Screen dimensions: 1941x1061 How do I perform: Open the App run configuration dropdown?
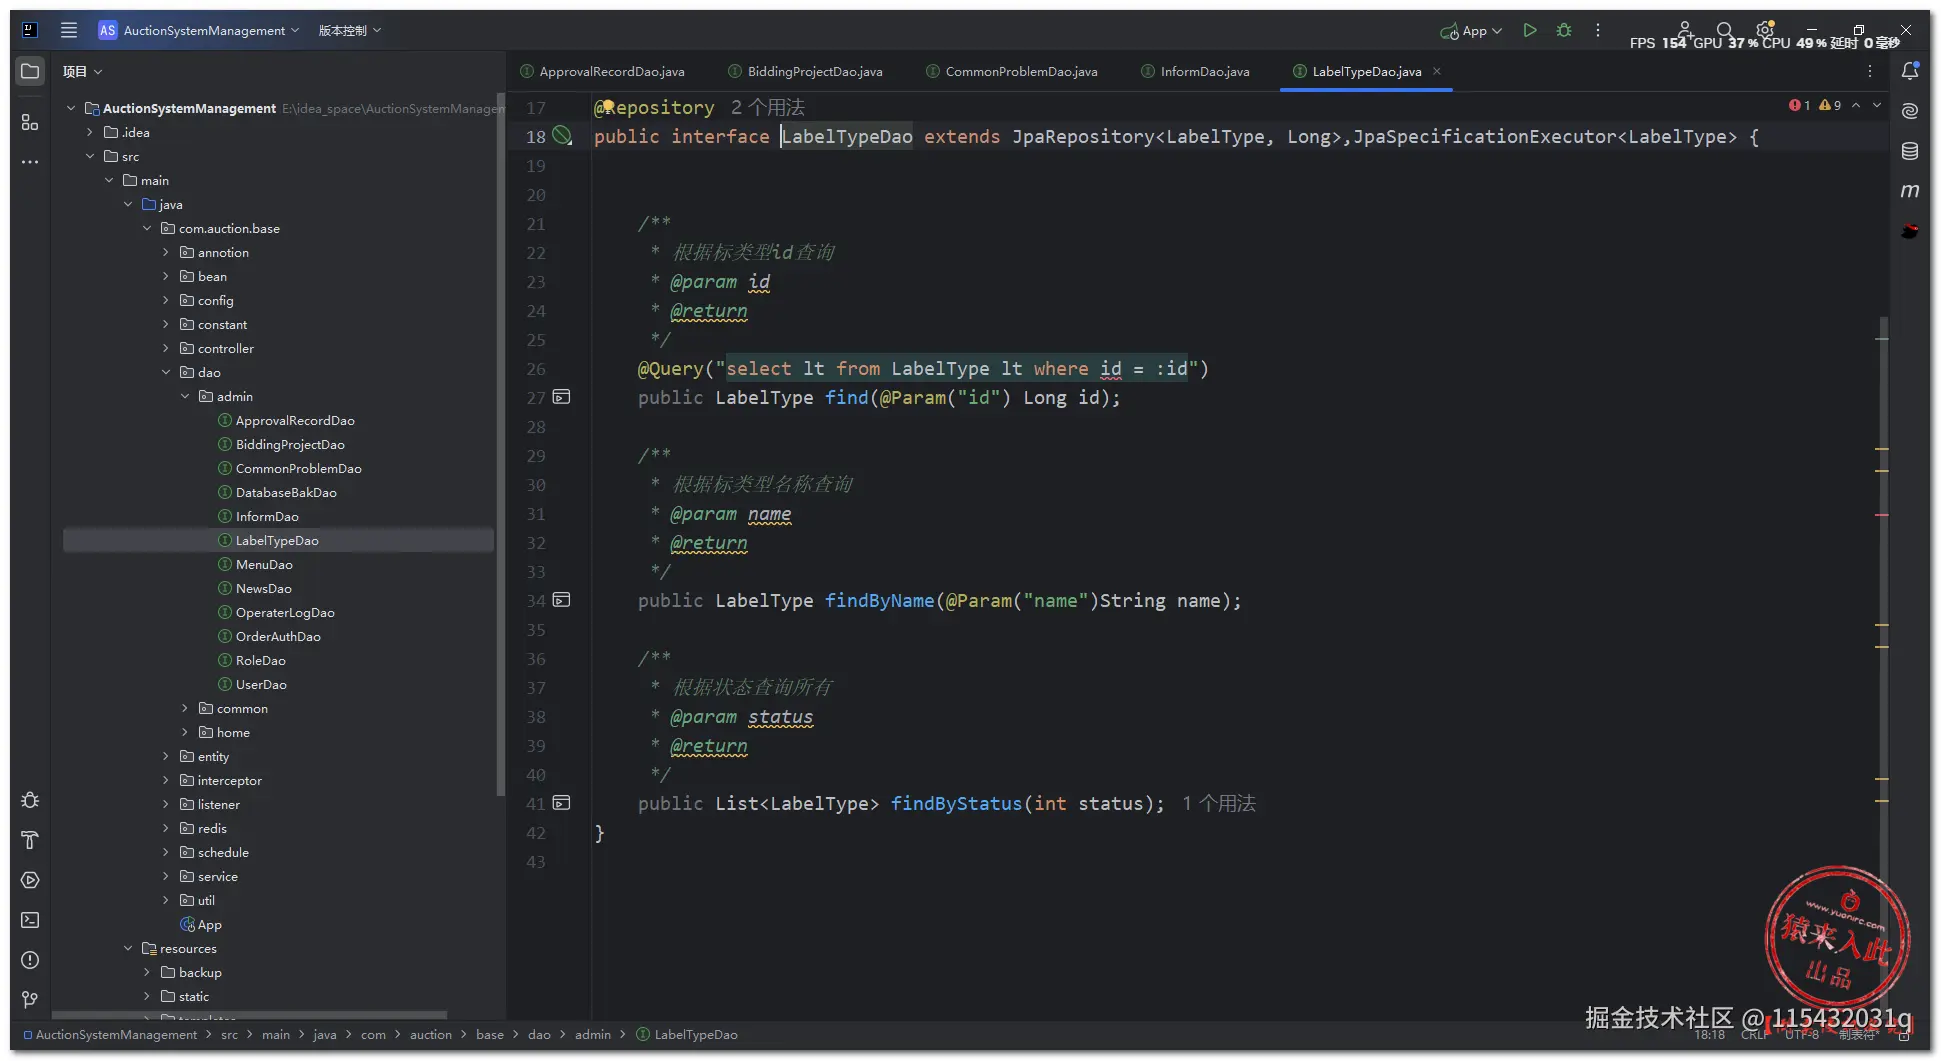pyautogui.click(x=1471, y=30)
